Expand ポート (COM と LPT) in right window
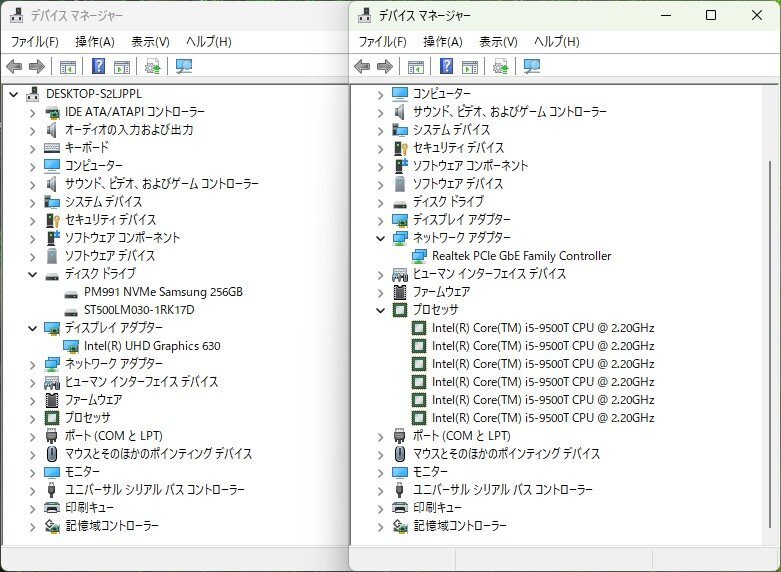 click(381, 436)
